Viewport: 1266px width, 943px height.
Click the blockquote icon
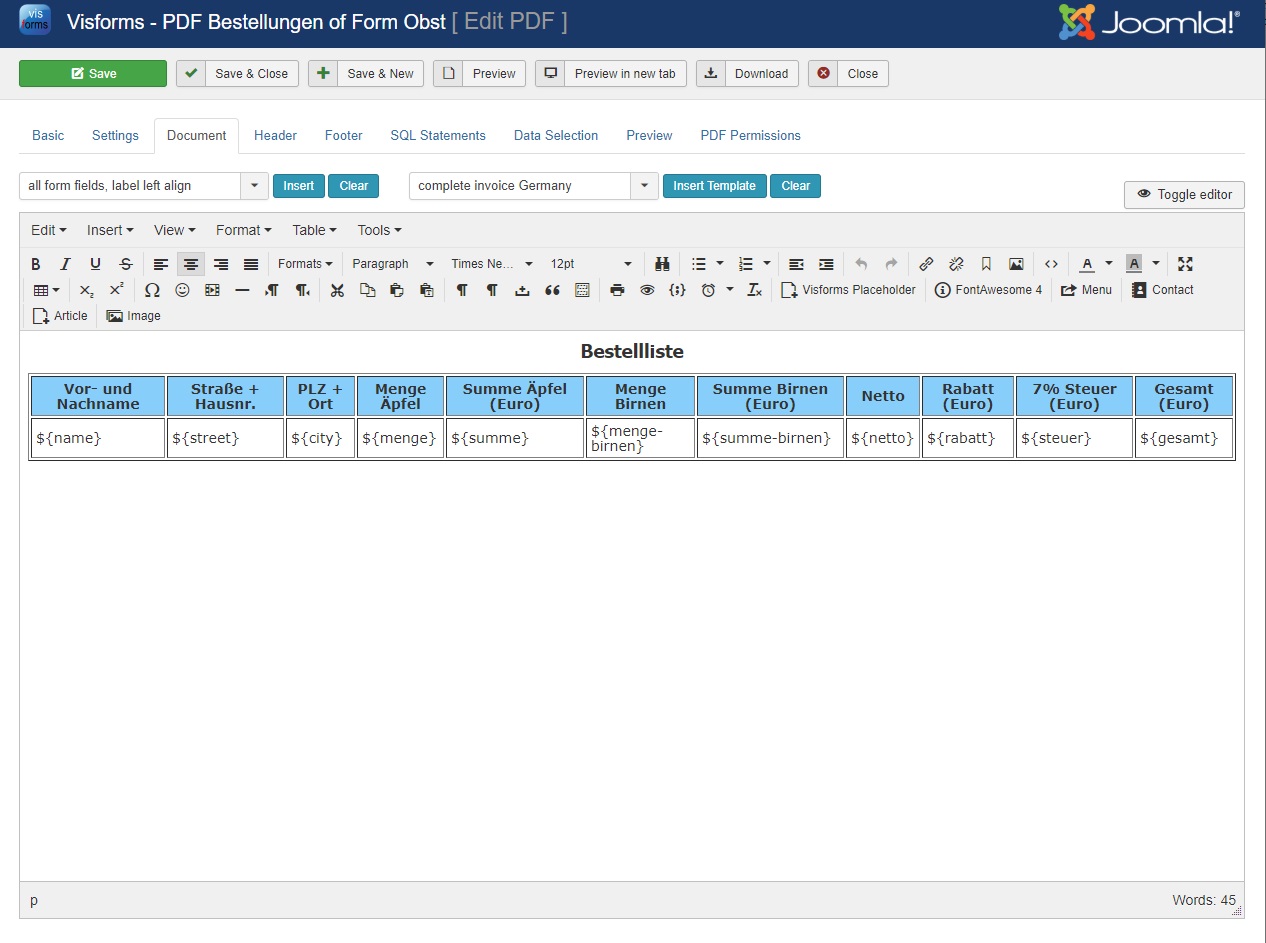(552, 290)
